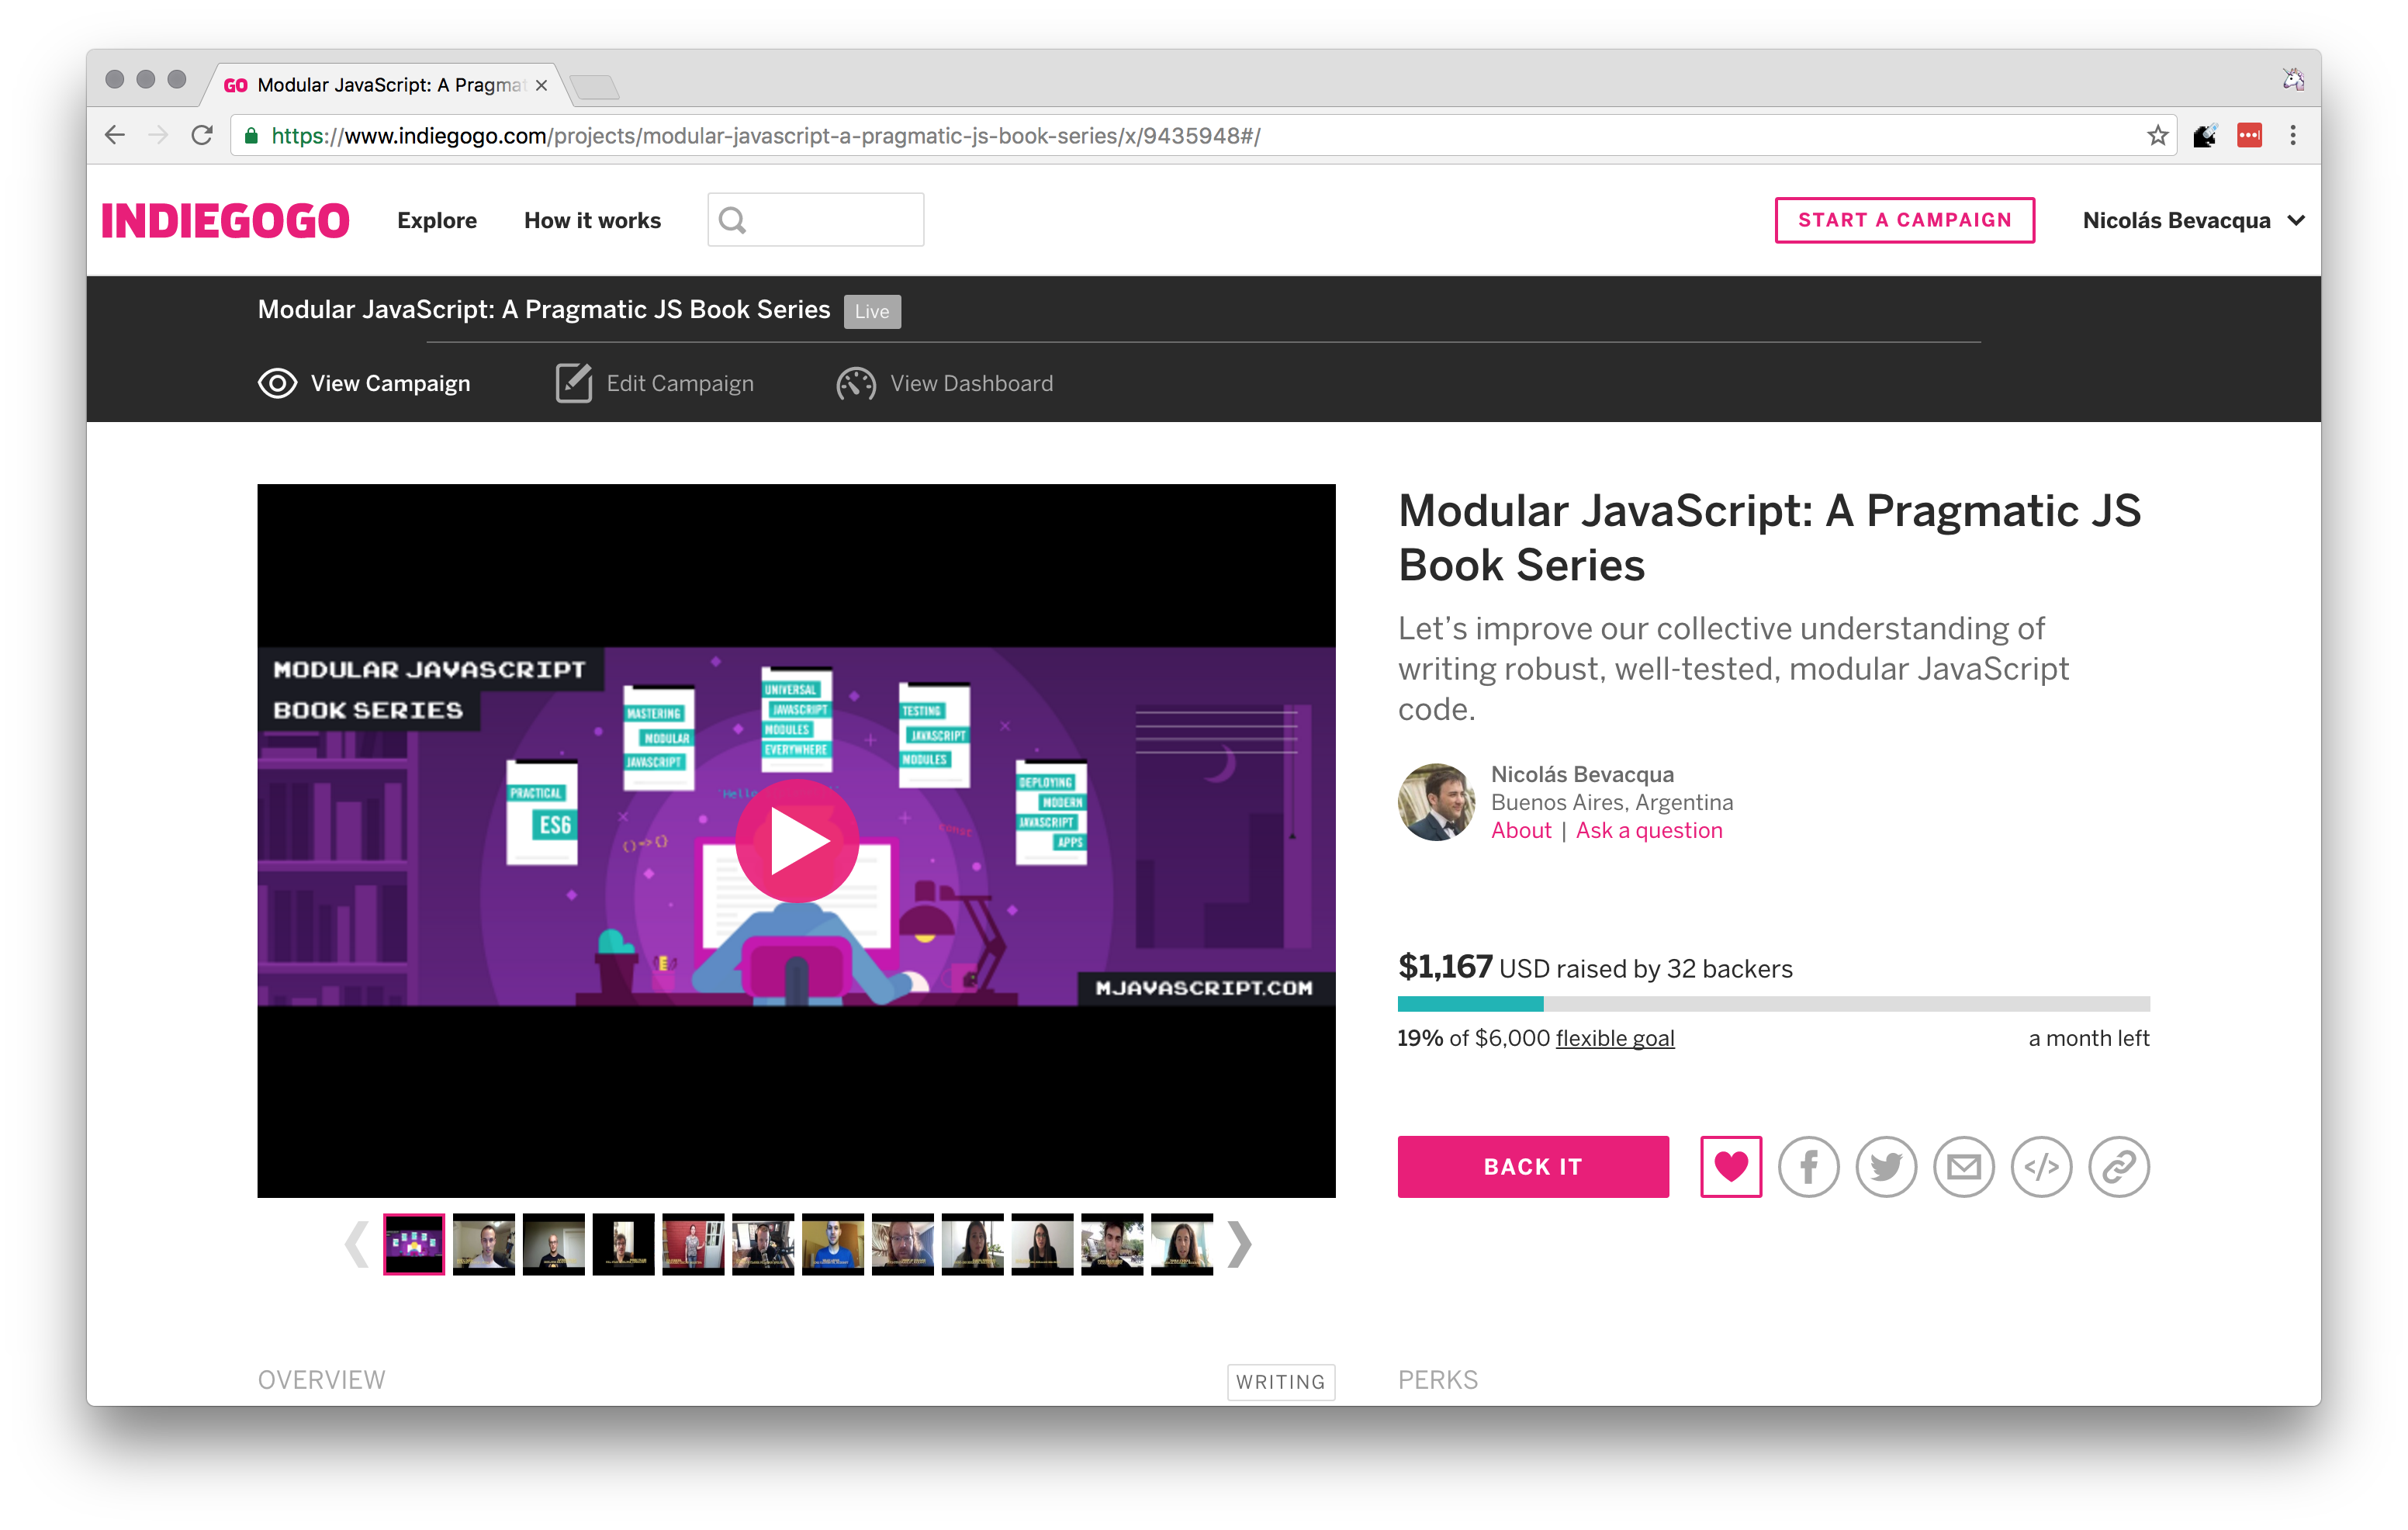Play the campaign video
This screenshot has width=2408, height=1530.
coord(797,841)
